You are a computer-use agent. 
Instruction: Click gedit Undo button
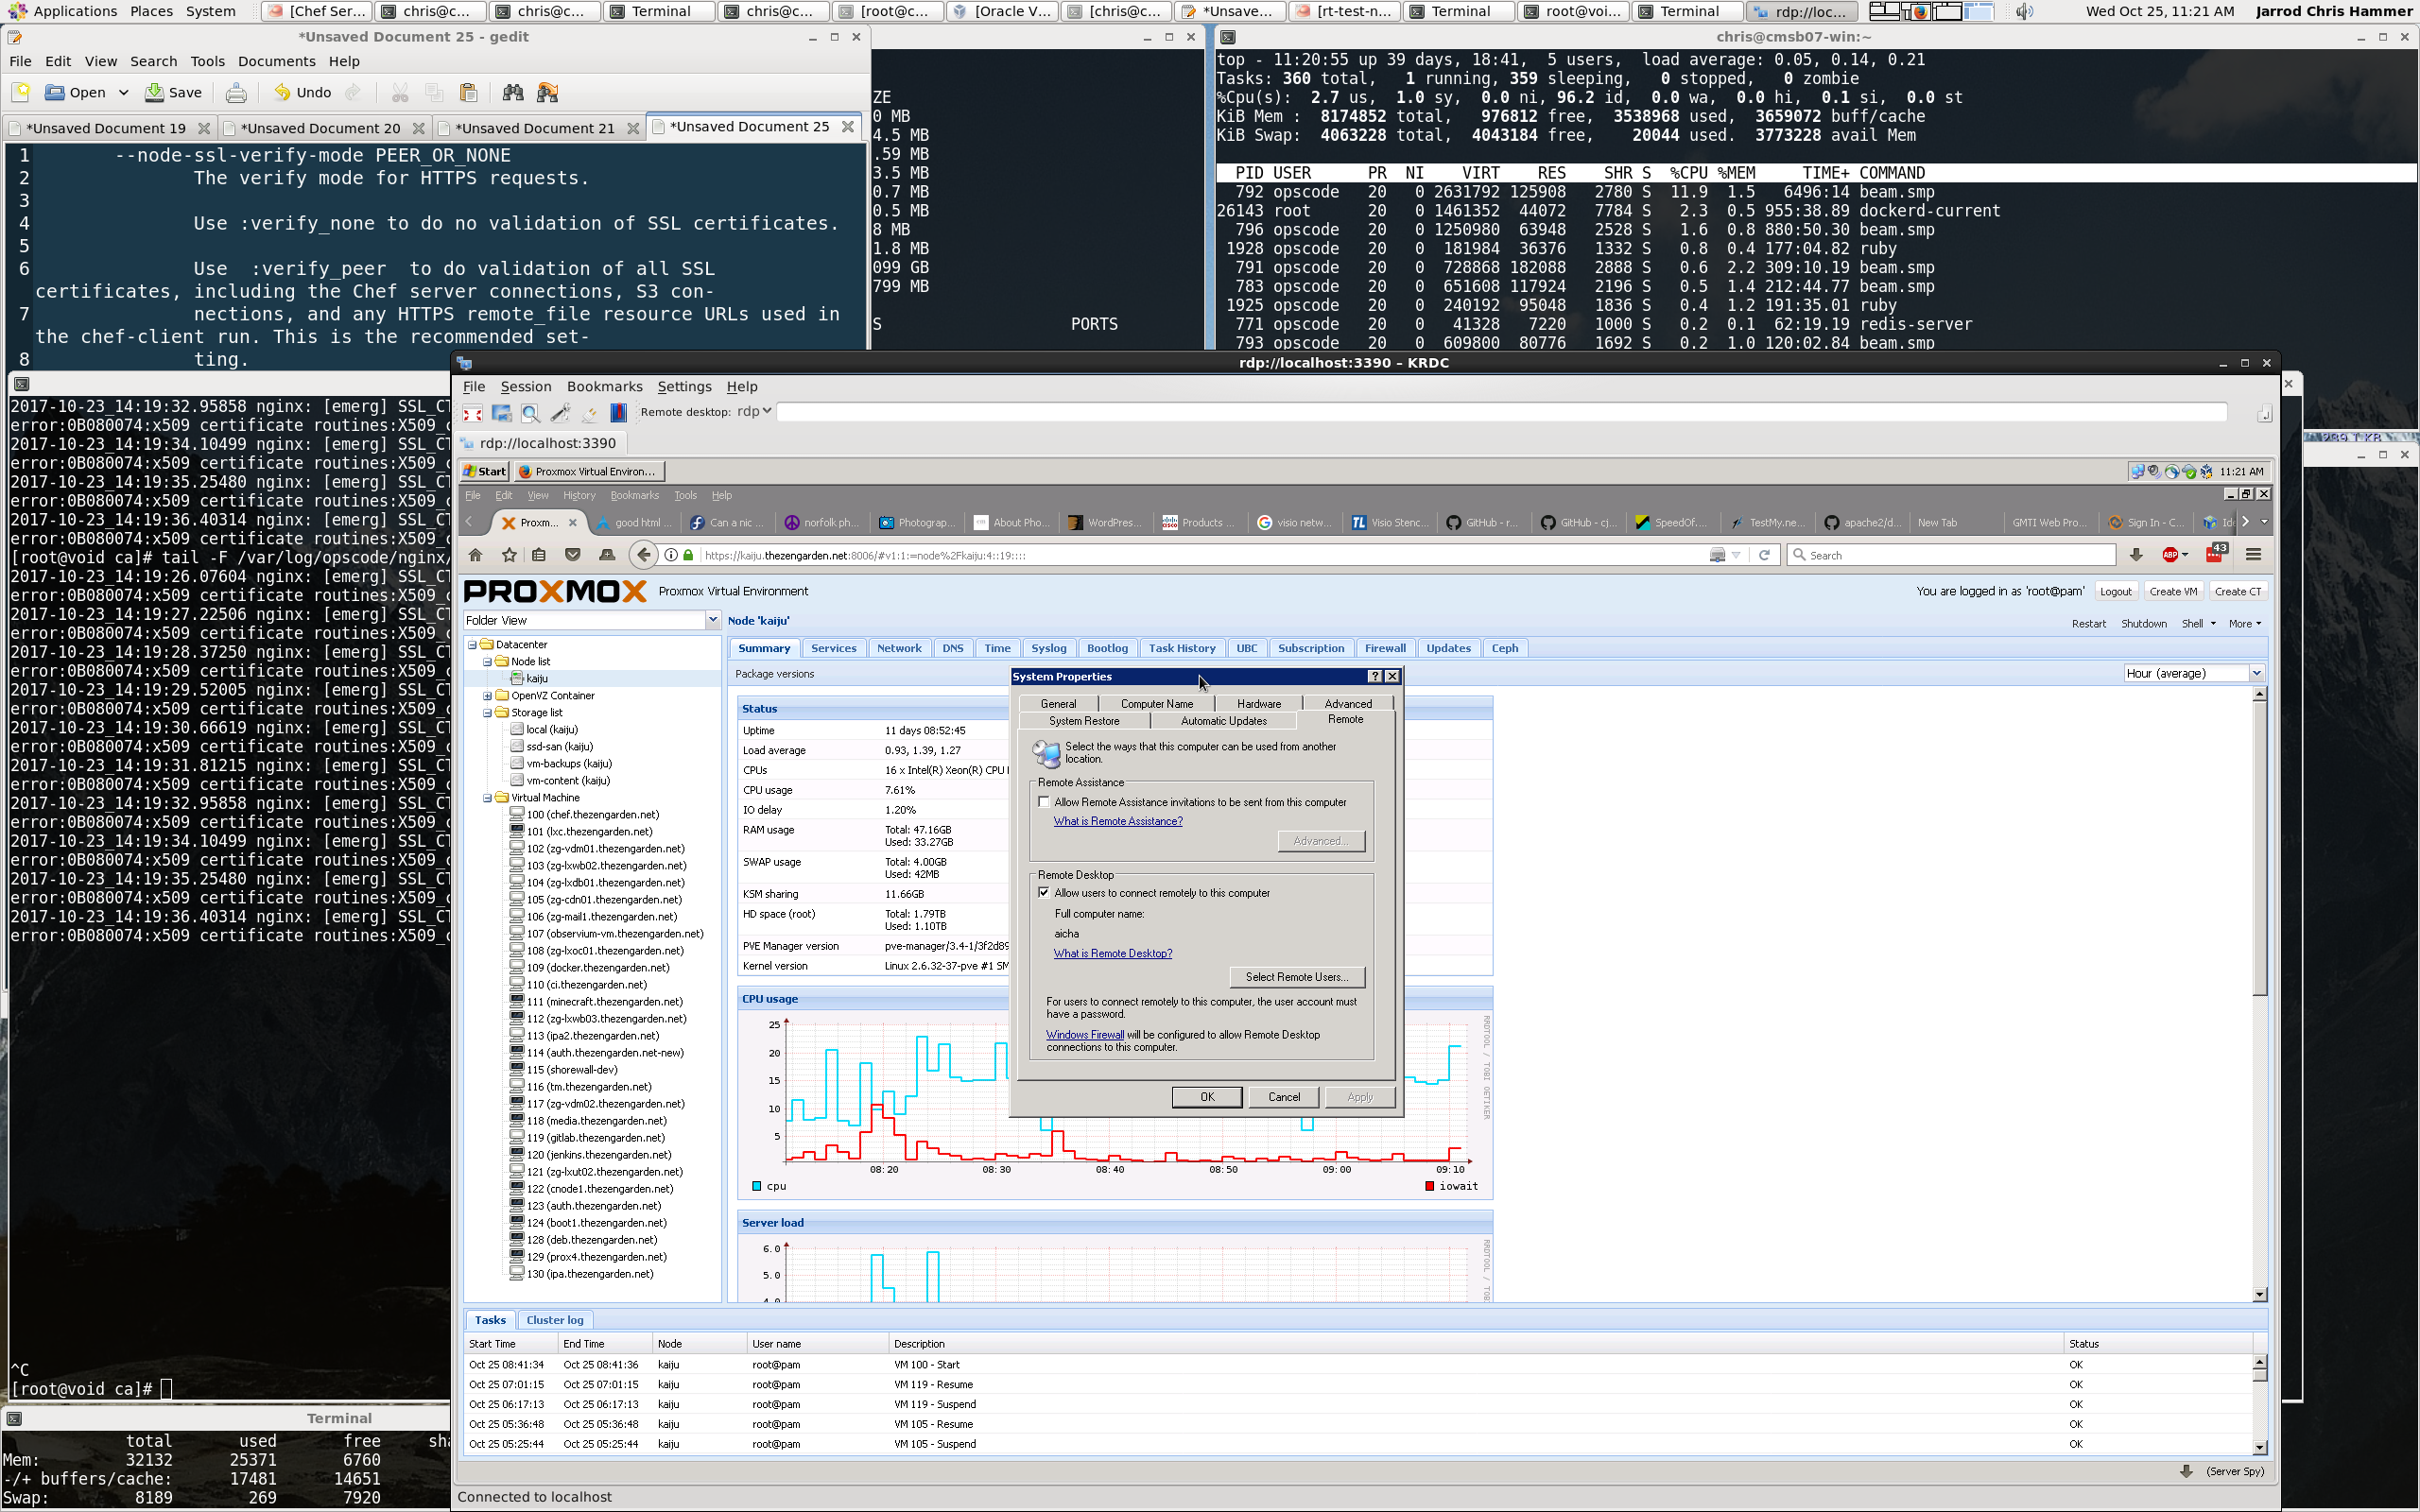click(x=302, y=93)
